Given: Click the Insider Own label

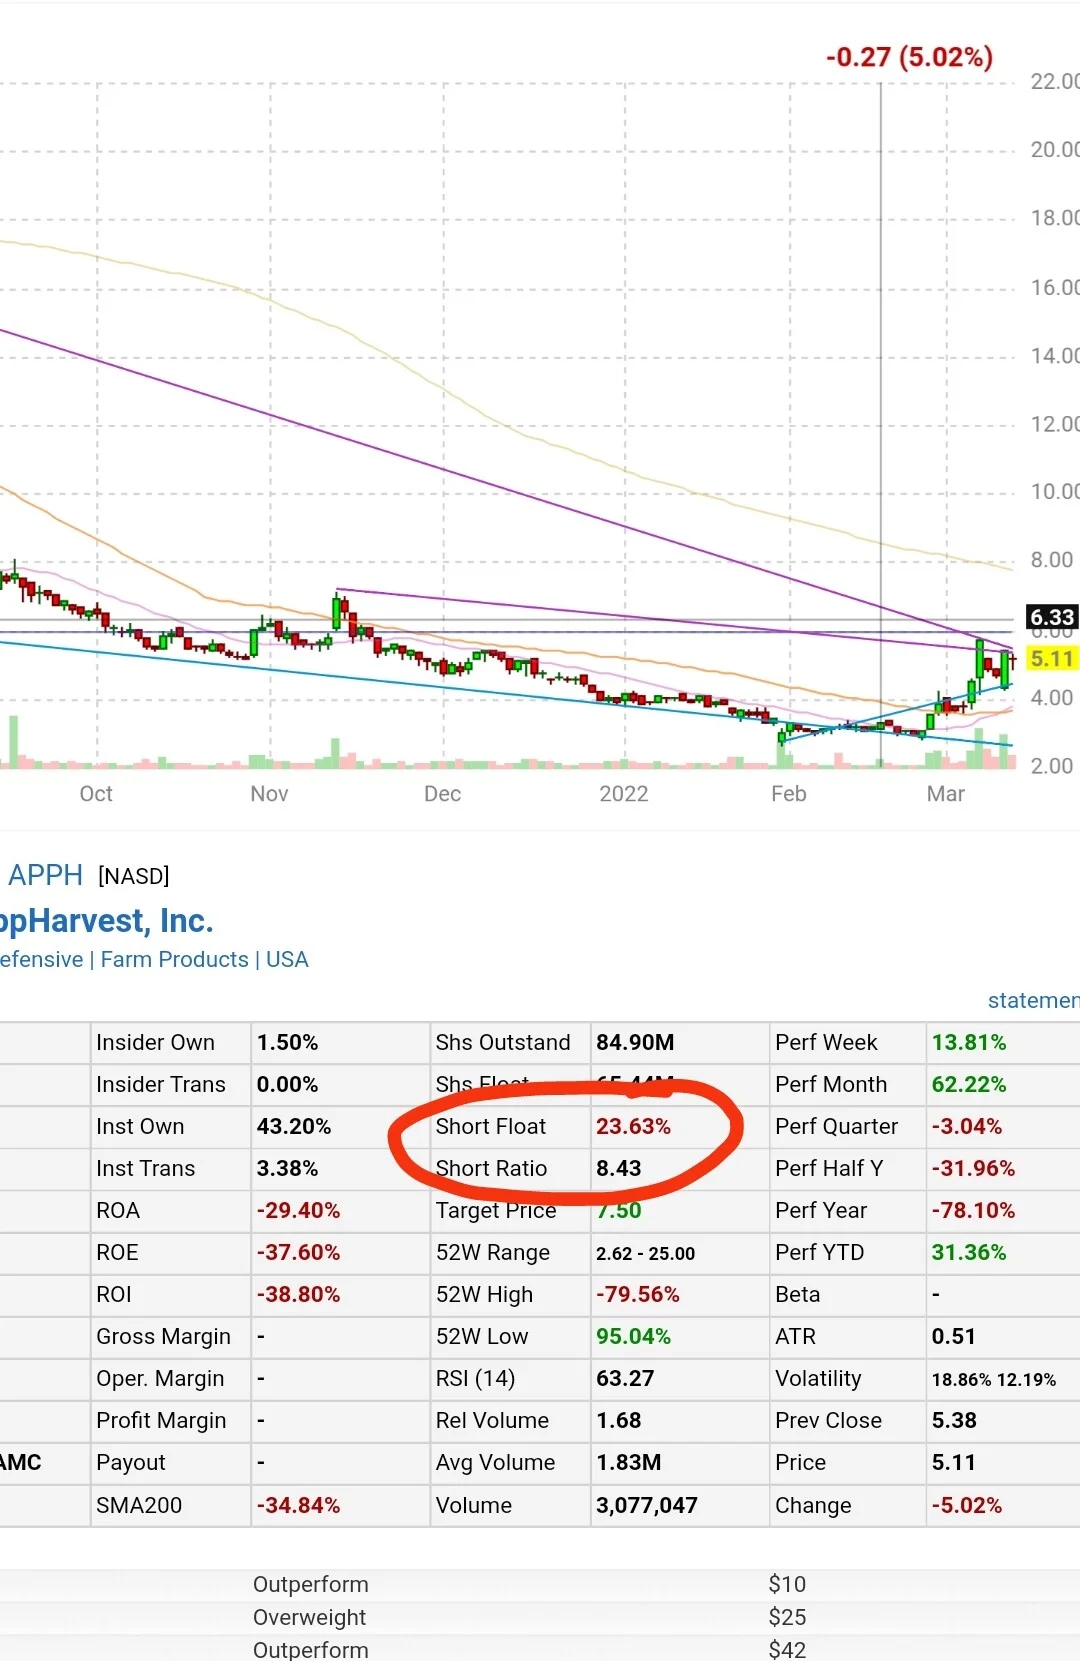Looking at the screenshot, I should point(155,1042).
